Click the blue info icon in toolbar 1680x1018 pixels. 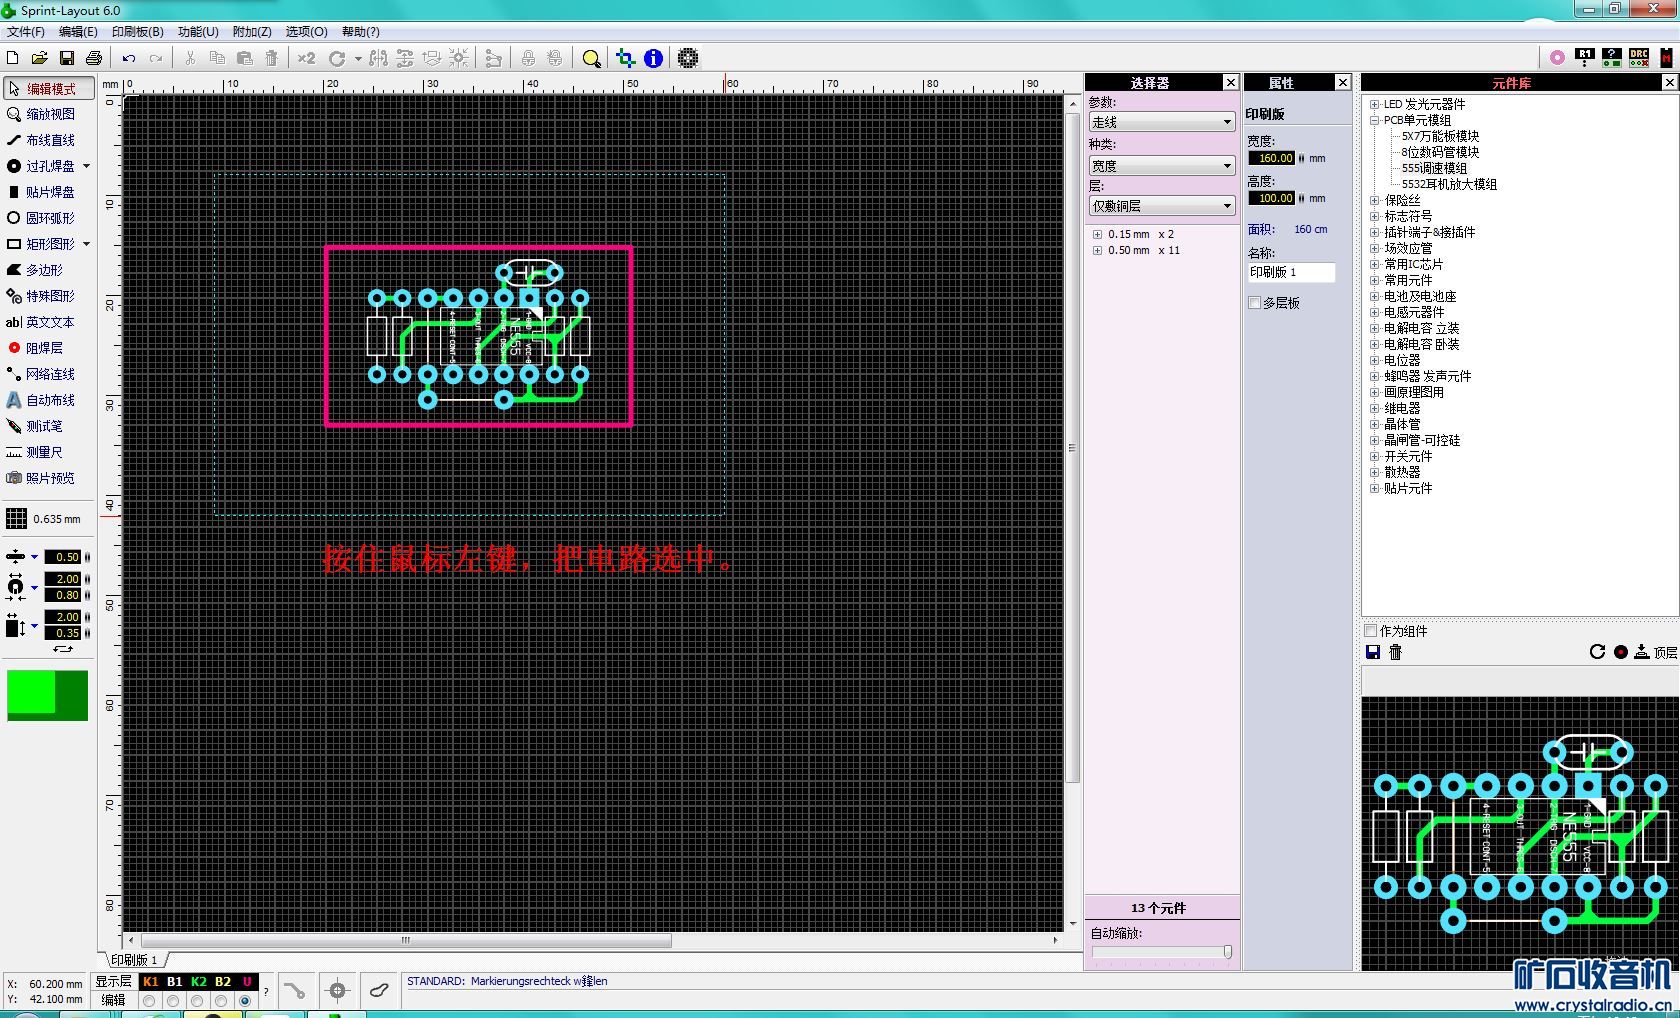pos(653,58)
